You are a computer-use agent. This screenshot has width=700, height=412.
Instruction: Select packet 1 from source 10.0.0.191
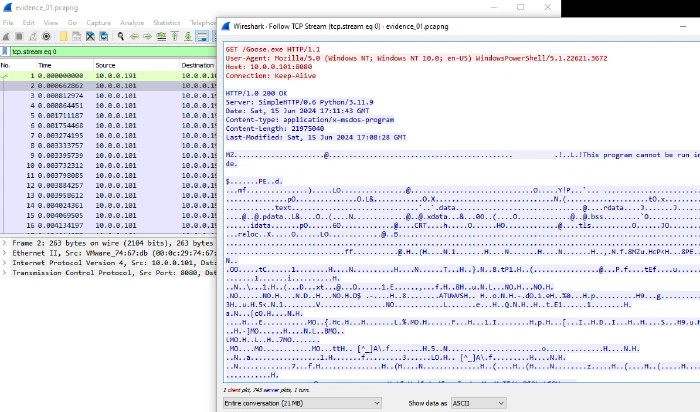click(108, 75)
